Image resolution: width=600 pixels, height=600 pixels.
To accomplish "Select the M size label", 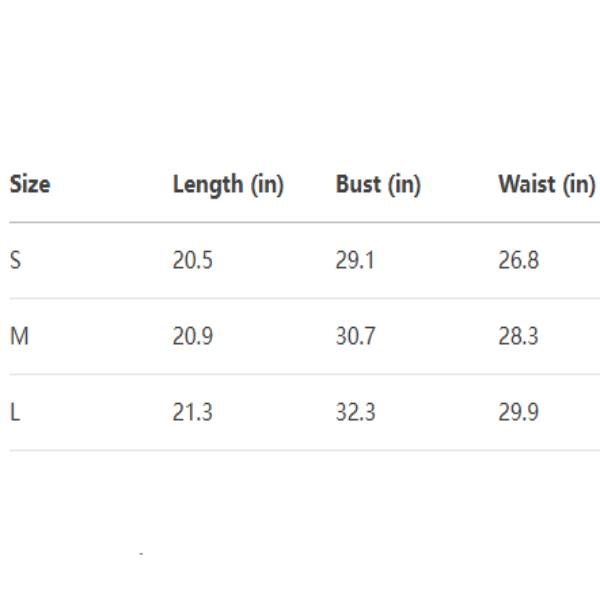I will click(19, 337).
